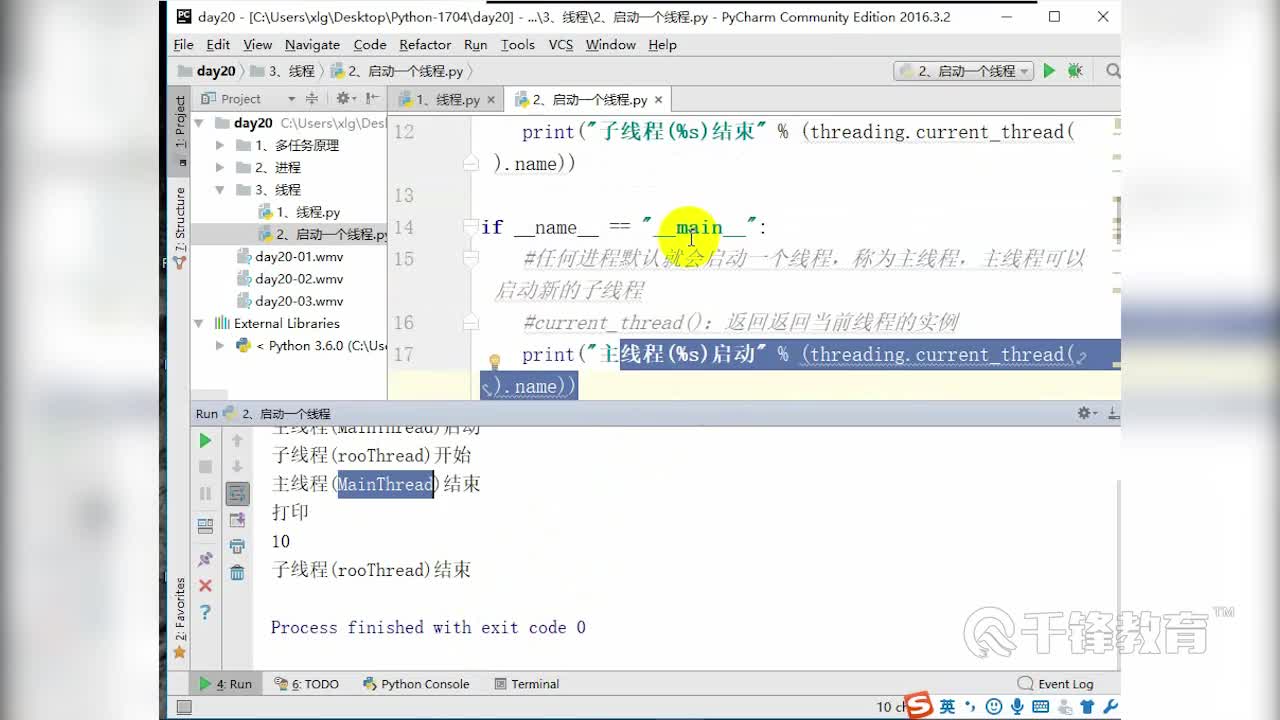The height and width of the screenshot is (720, 1280).
Task: Toggle the 英 language indicator in system tray
Action: [946, 706]
